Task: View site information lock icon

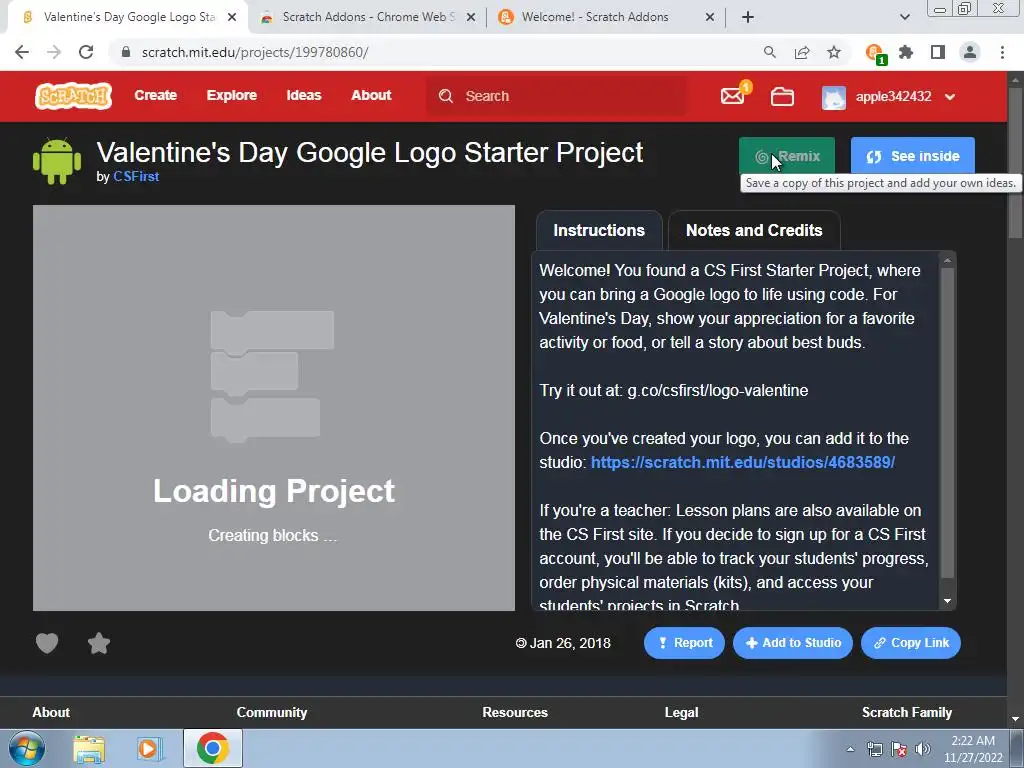Action: (126, 52)
